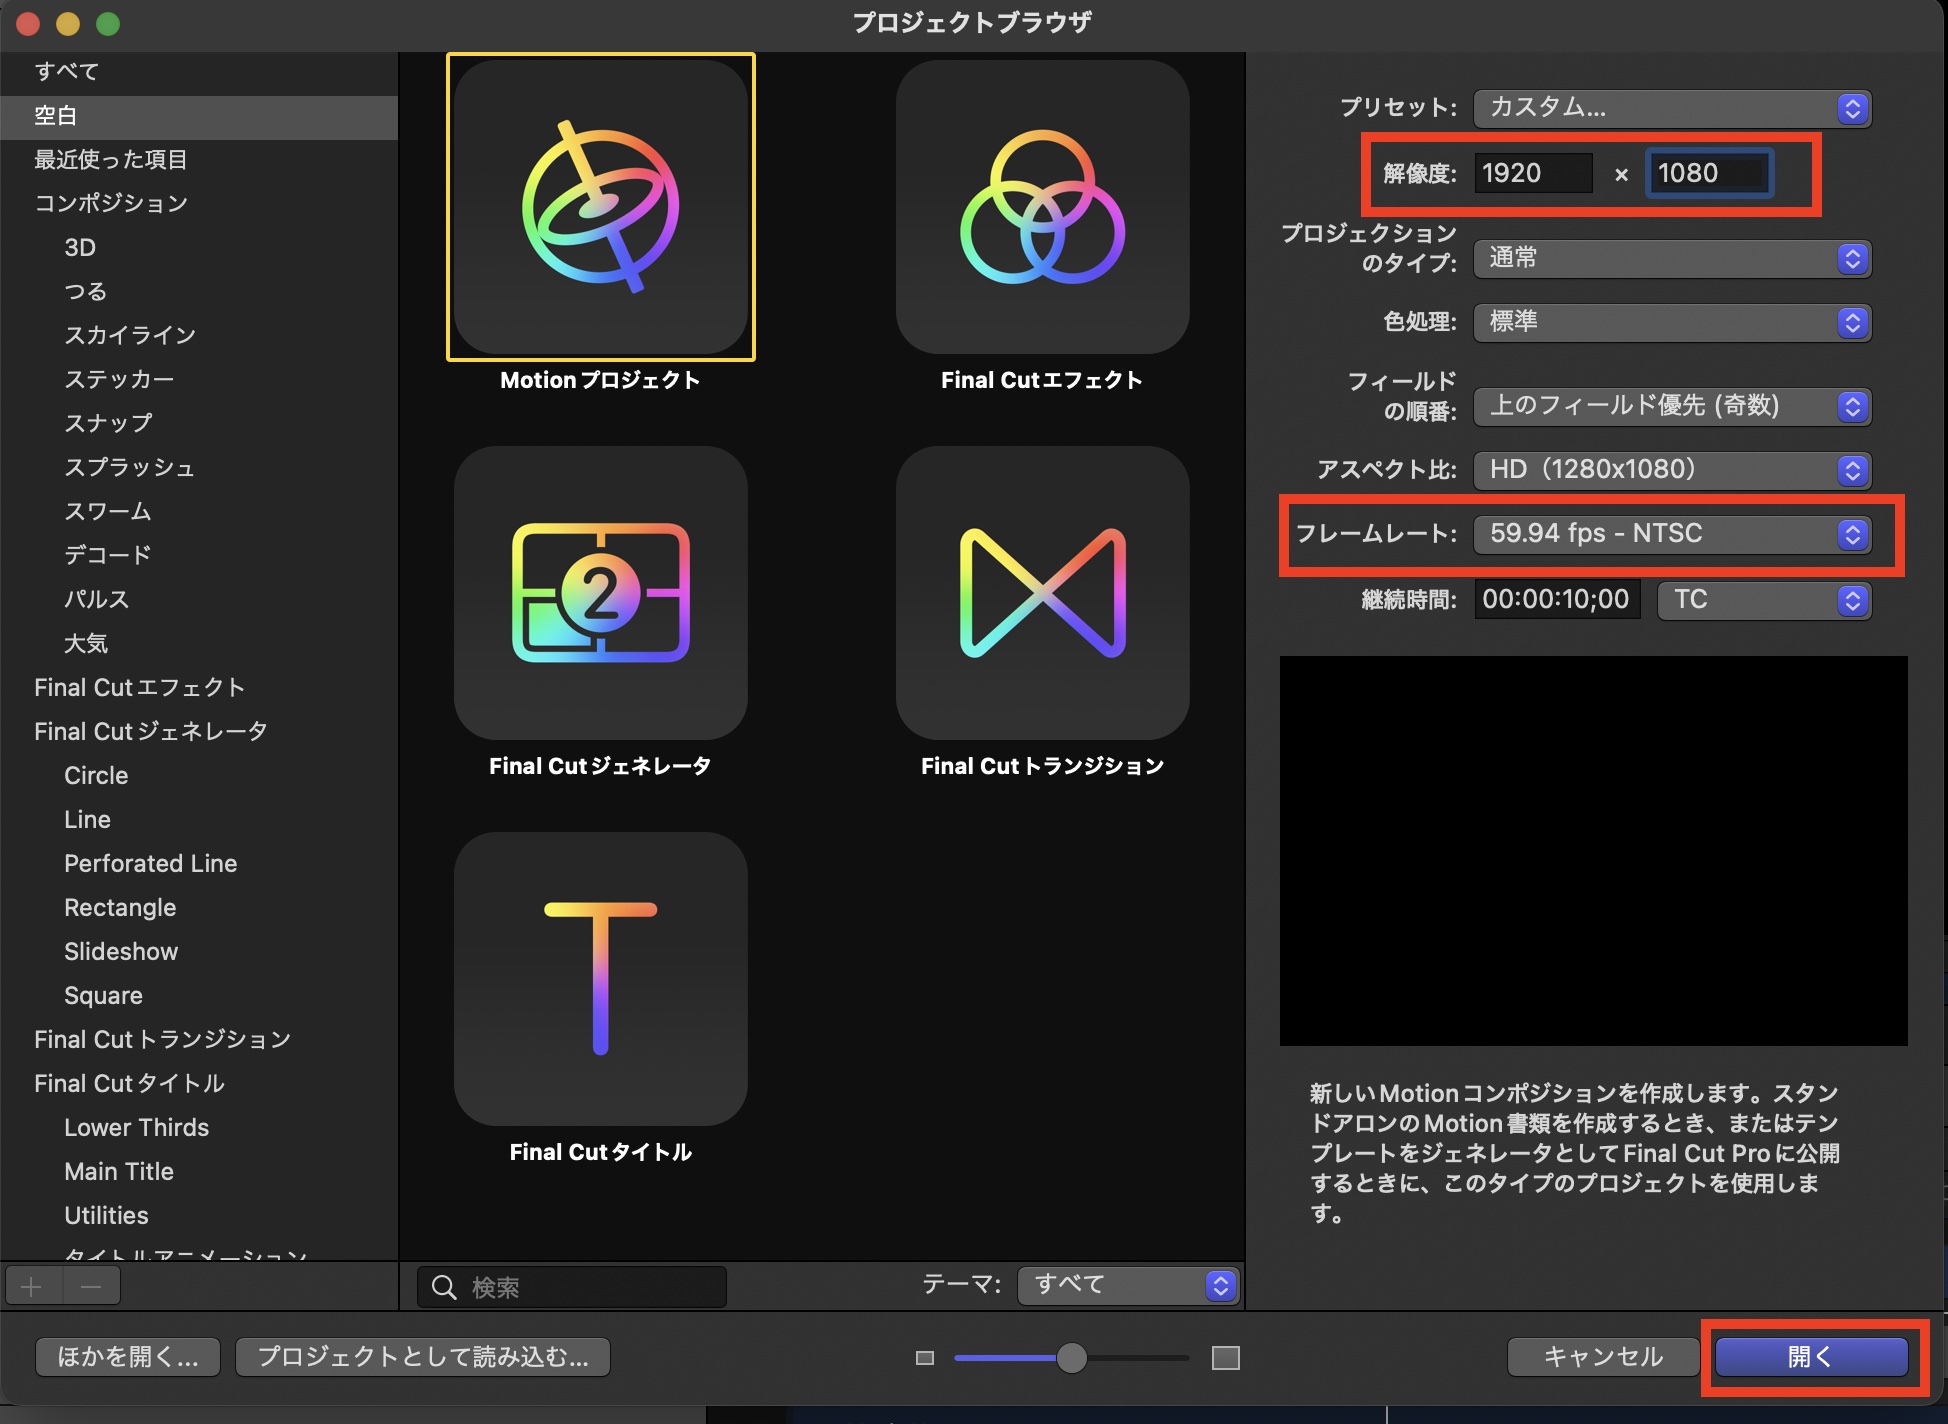Click the thumbnail size slider knob

(x=1071, y=1358)
